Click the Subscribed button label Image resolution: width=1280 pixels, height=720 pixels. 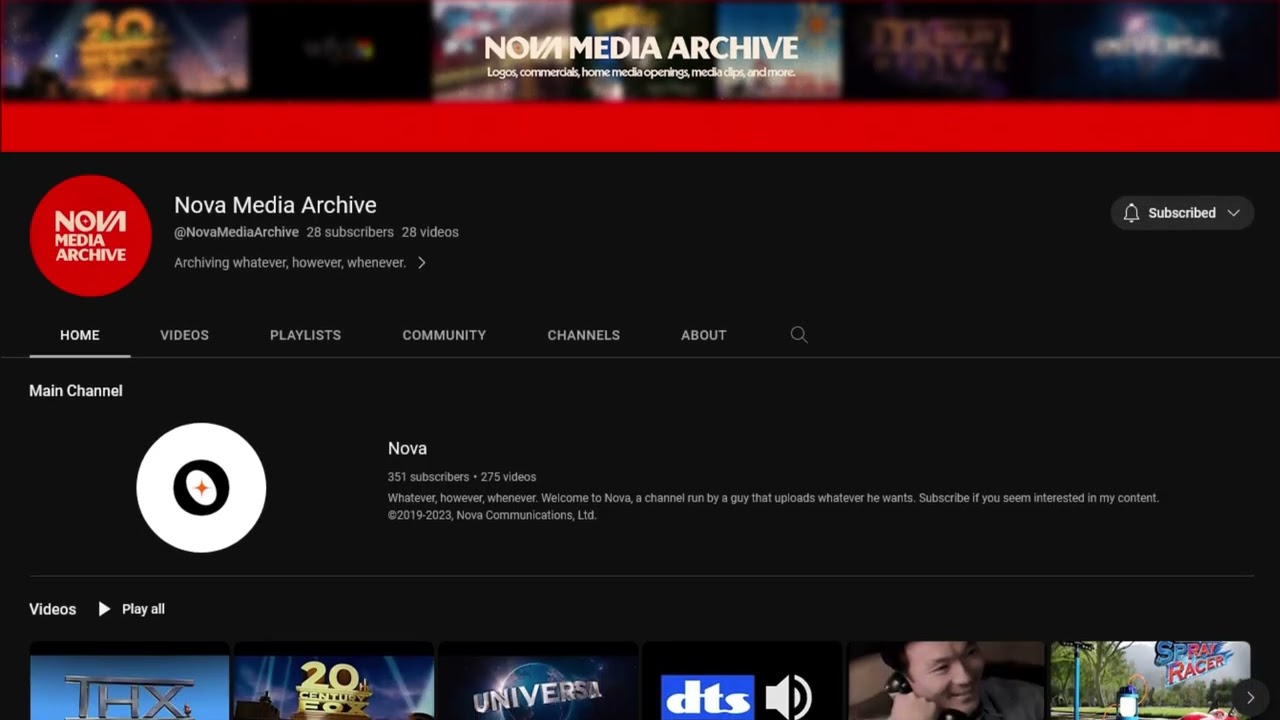(1181, 213)
